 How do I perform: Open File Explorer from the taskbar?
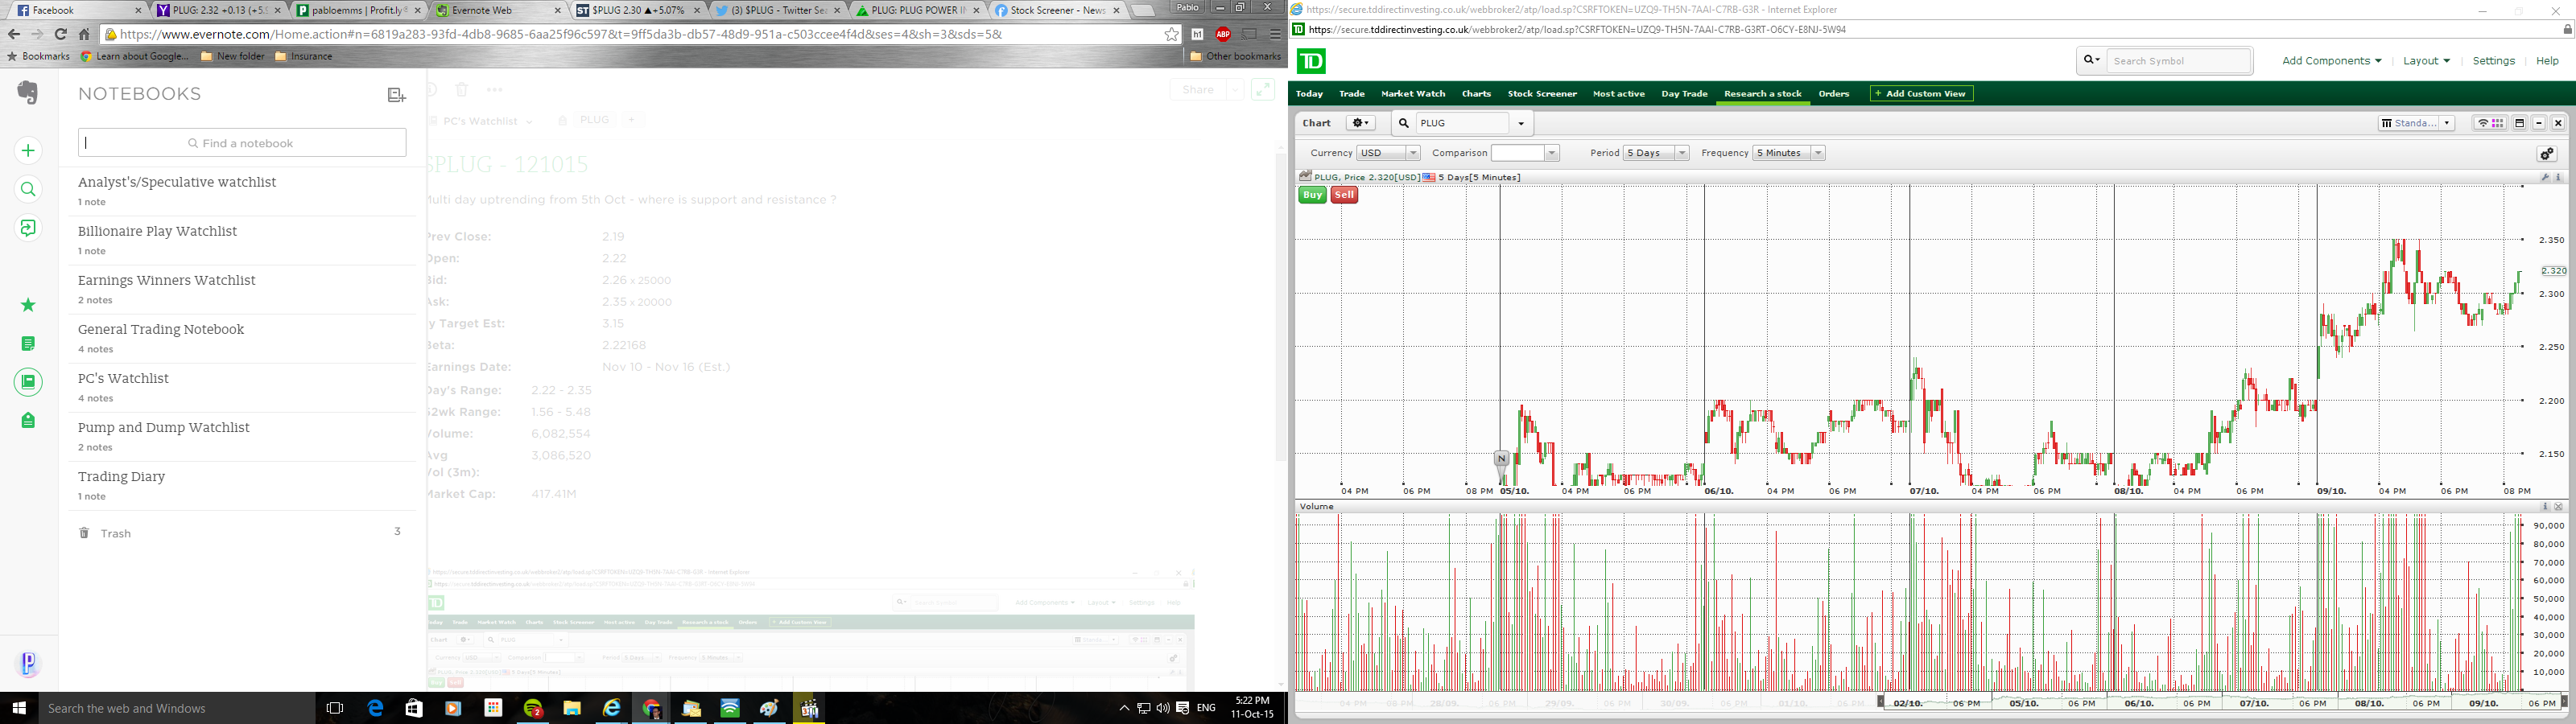point(572,709)
